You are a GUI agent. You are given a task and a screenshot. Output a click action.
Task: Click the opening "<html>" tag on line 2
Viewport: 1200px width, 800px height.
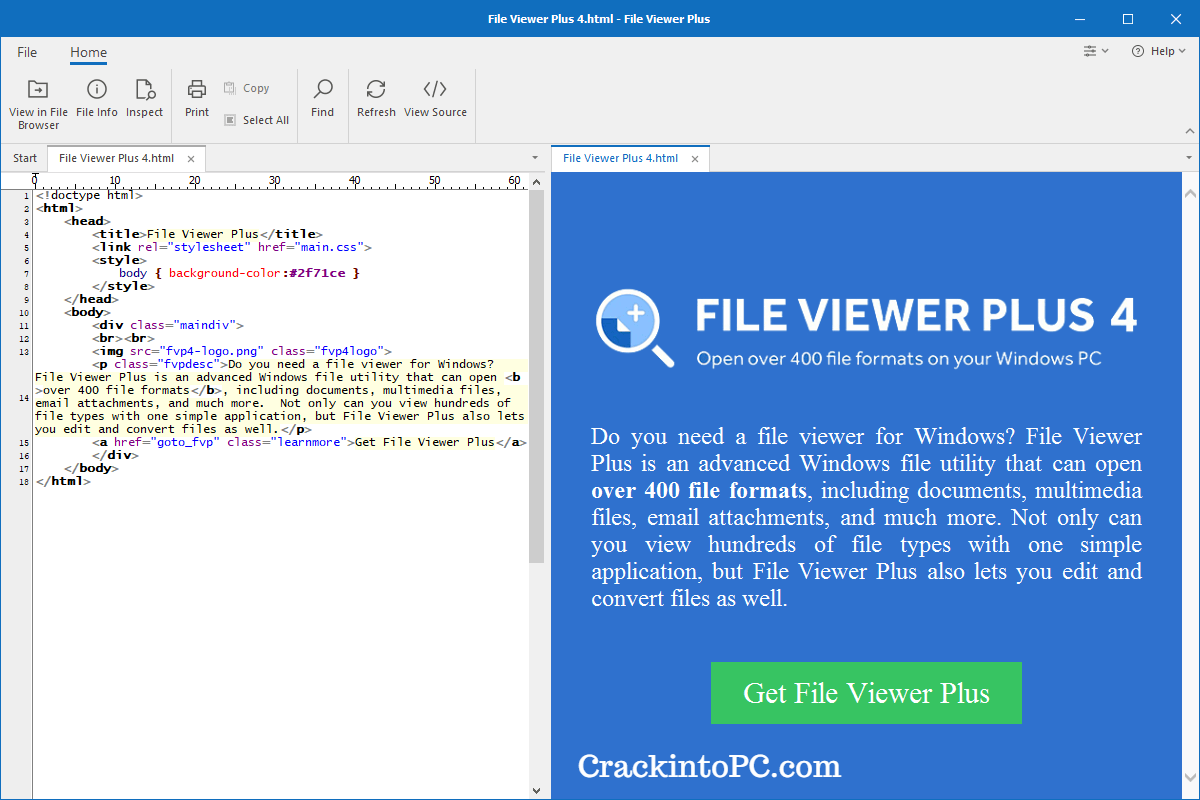(x=59, y=208)
